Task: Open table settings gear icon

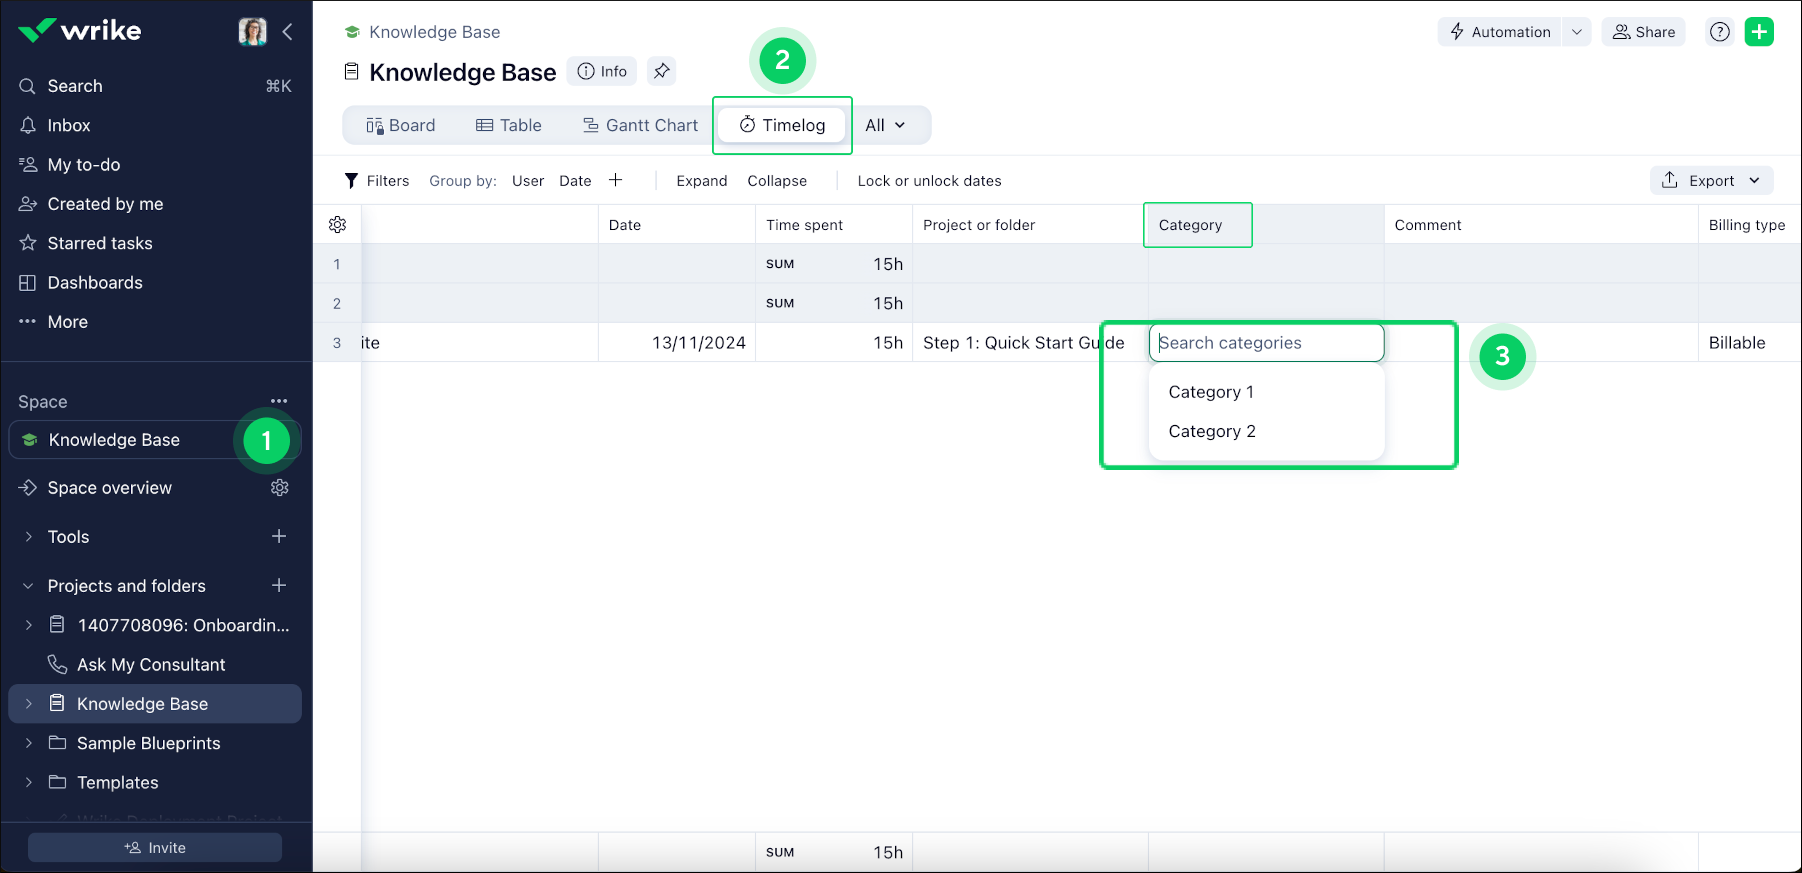Action: click(x=338, y=225)
